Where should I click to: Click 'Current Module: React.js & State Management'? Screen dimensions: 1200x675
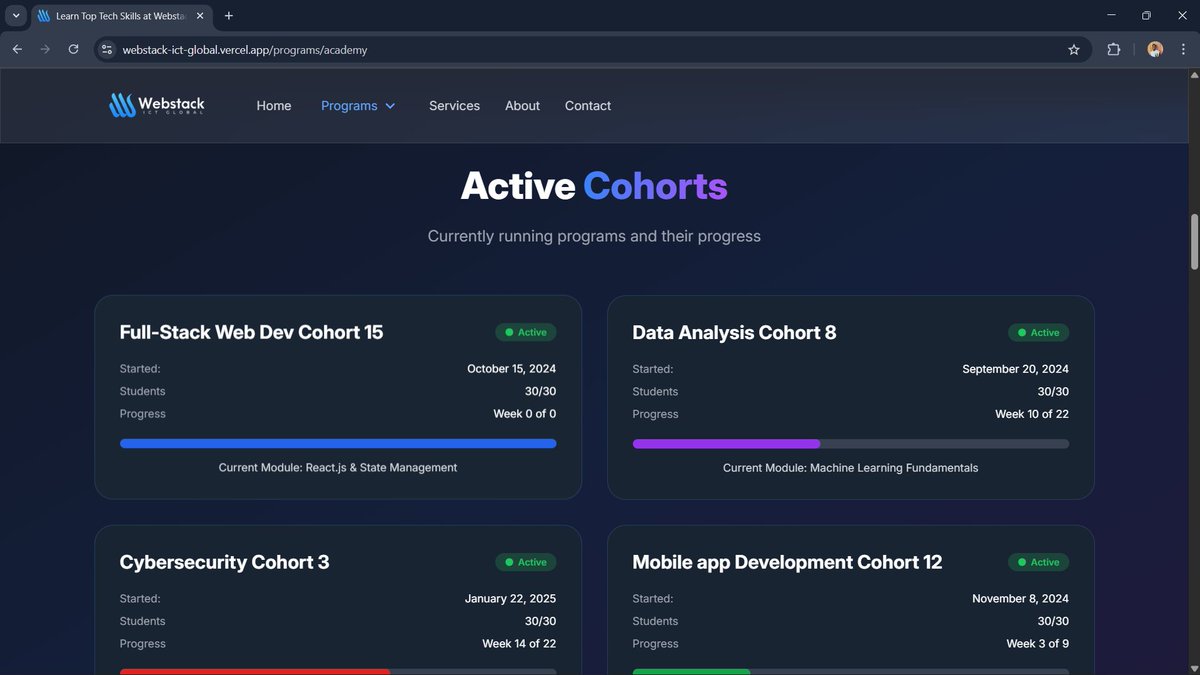pos(338,468)
